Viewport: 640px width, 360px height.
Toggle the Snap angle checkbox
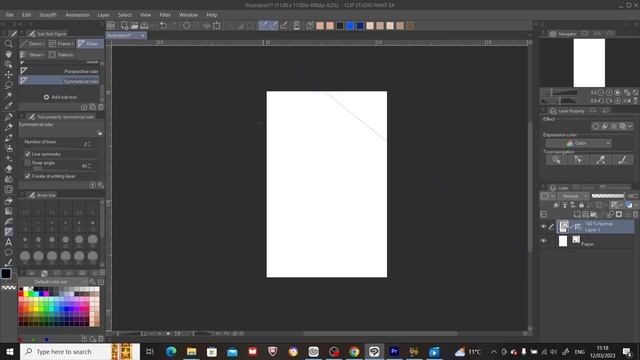click(27, 163)
